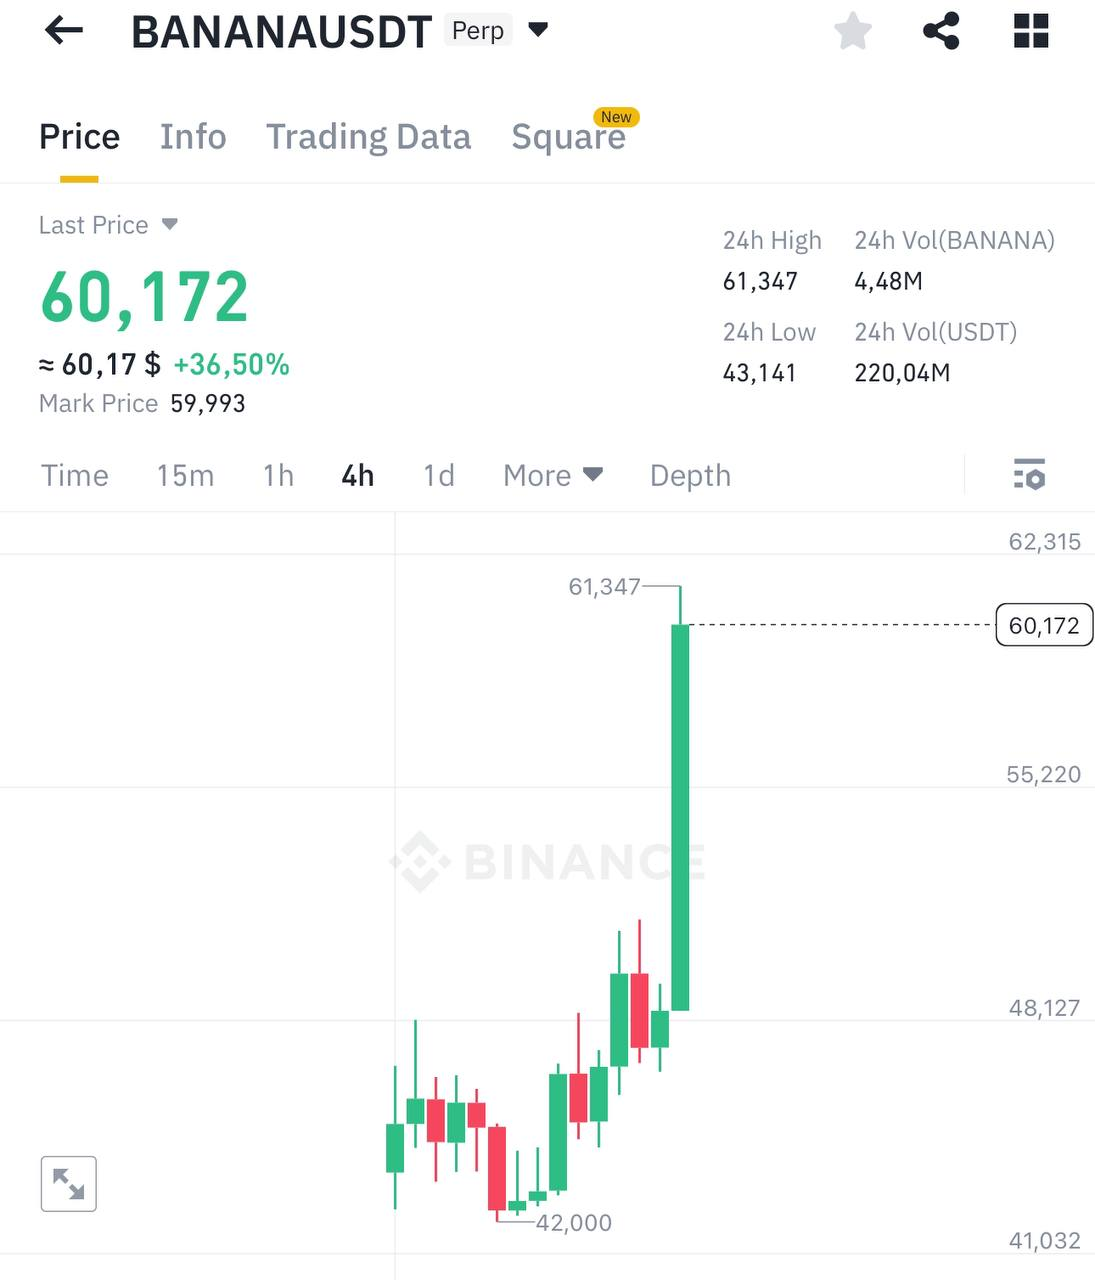Open the four-square grid menu icon
The image size is (1095, 1280).
(x=1031, y=31)
